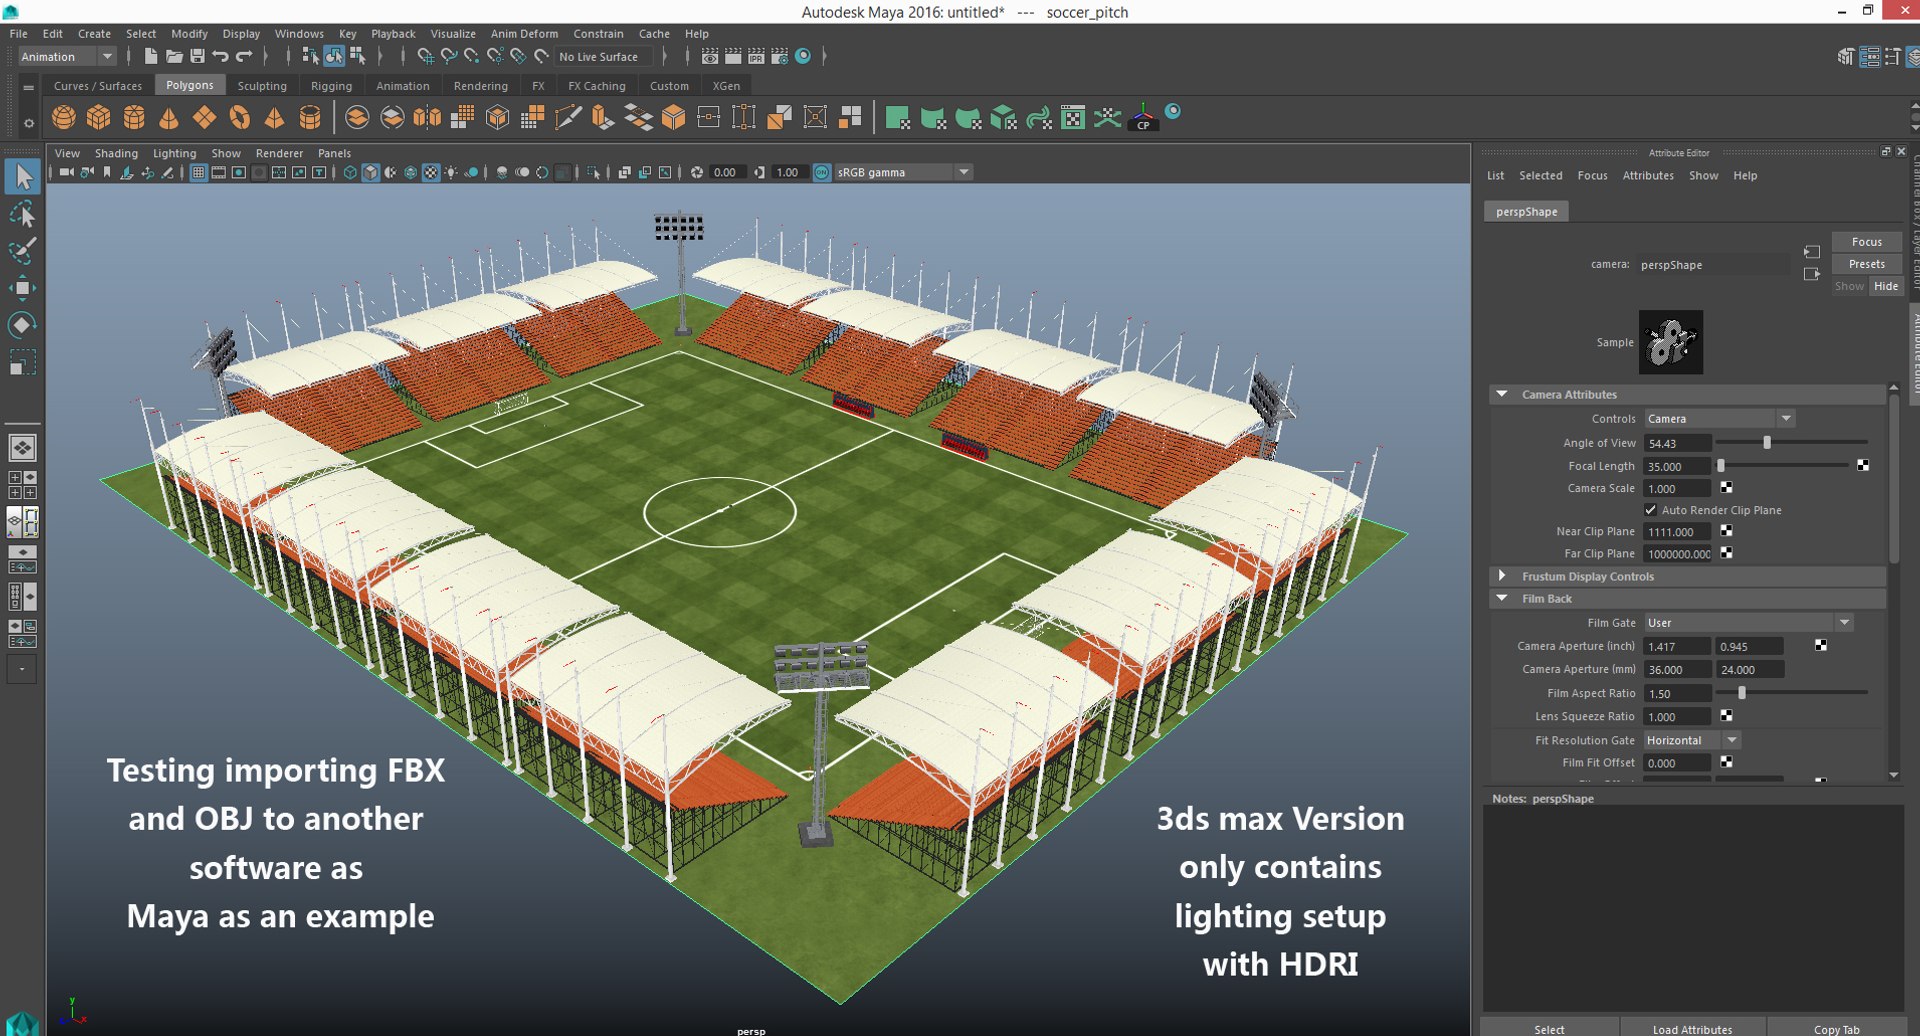
Task: Create a polygon pipe from the shelf
Action: coord(310,118)
